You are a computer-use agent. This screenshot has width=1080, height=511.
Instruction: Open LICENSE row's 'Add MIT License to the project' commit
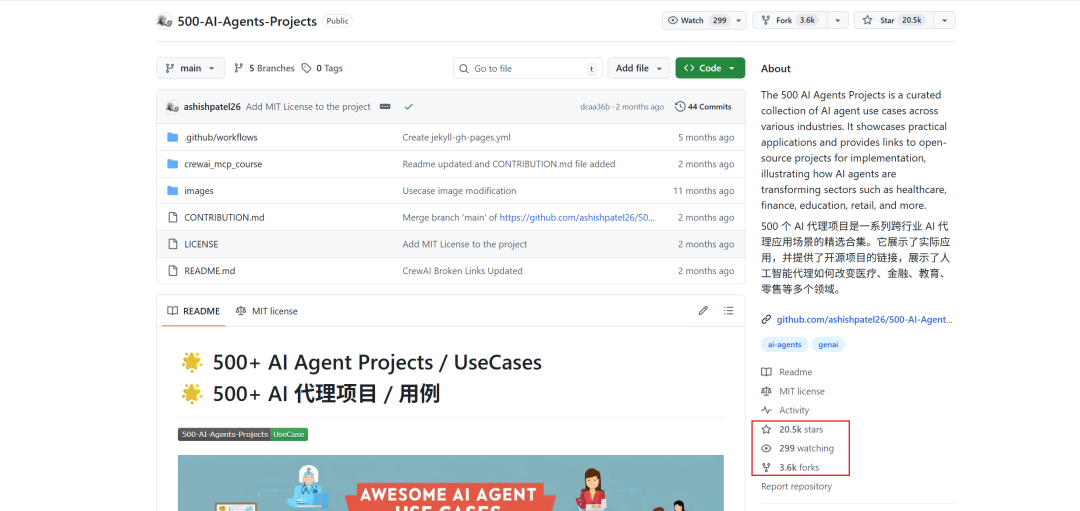(x=465, y=244)
